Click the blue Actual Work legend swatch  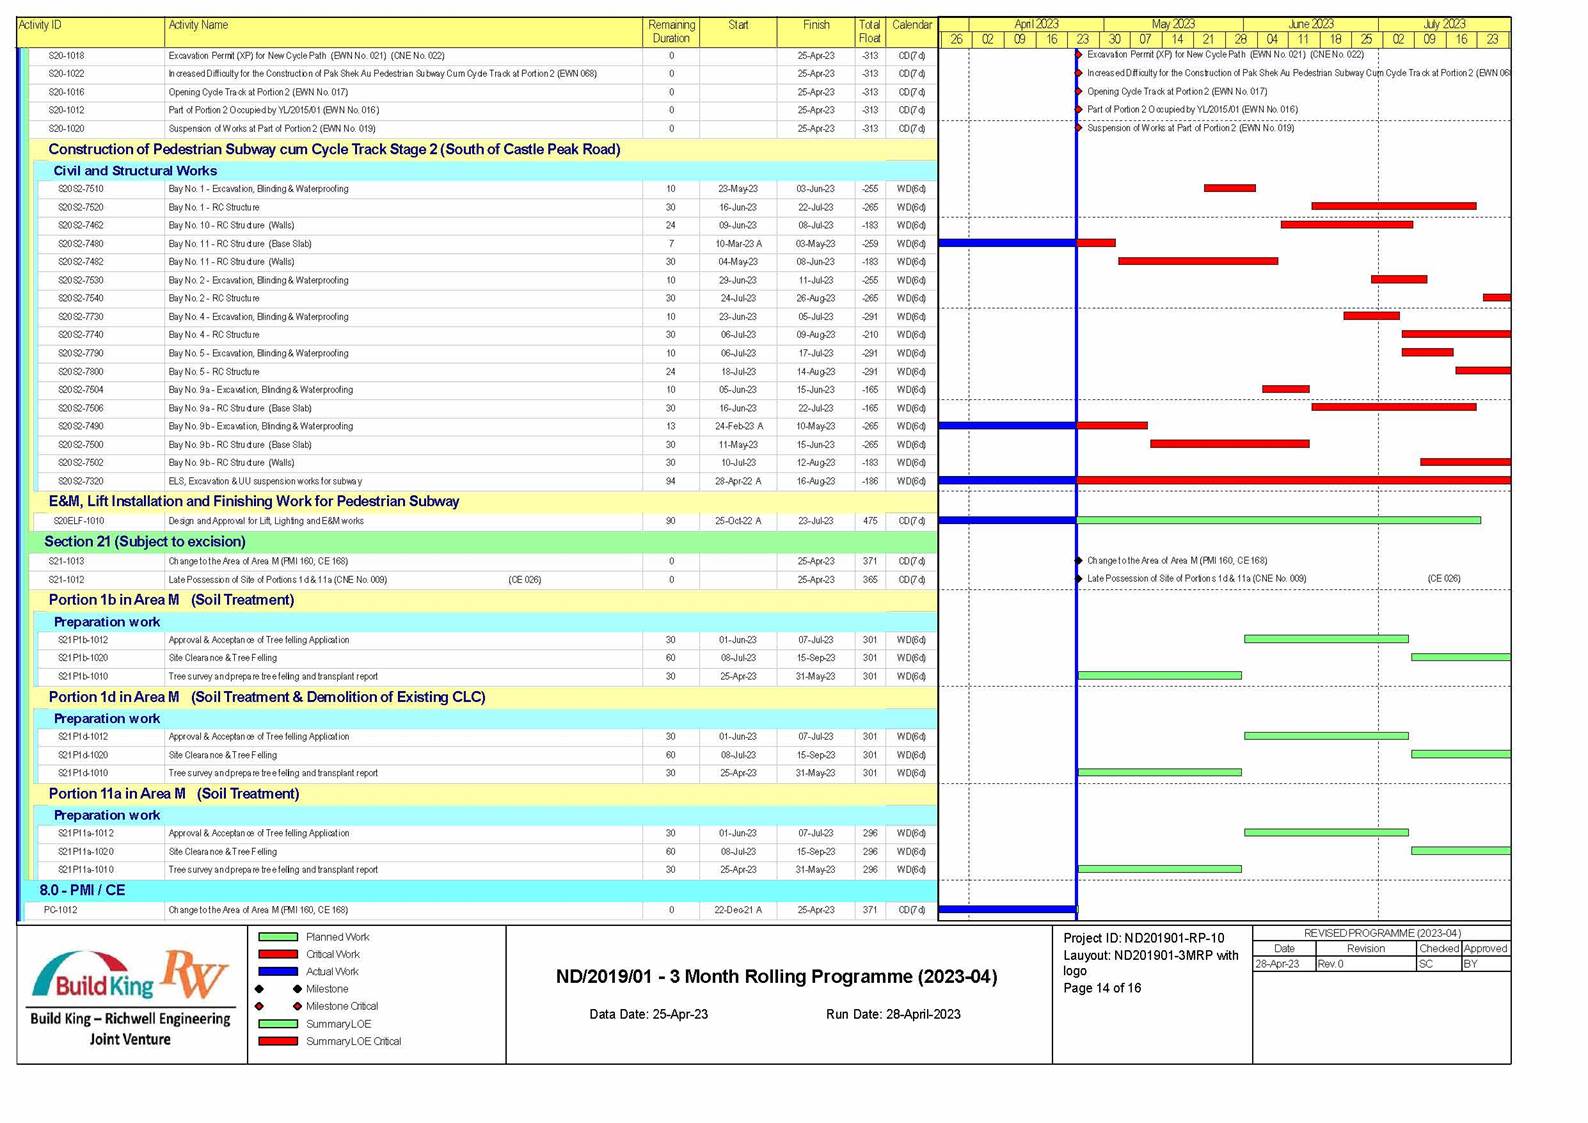click(278, 971)
